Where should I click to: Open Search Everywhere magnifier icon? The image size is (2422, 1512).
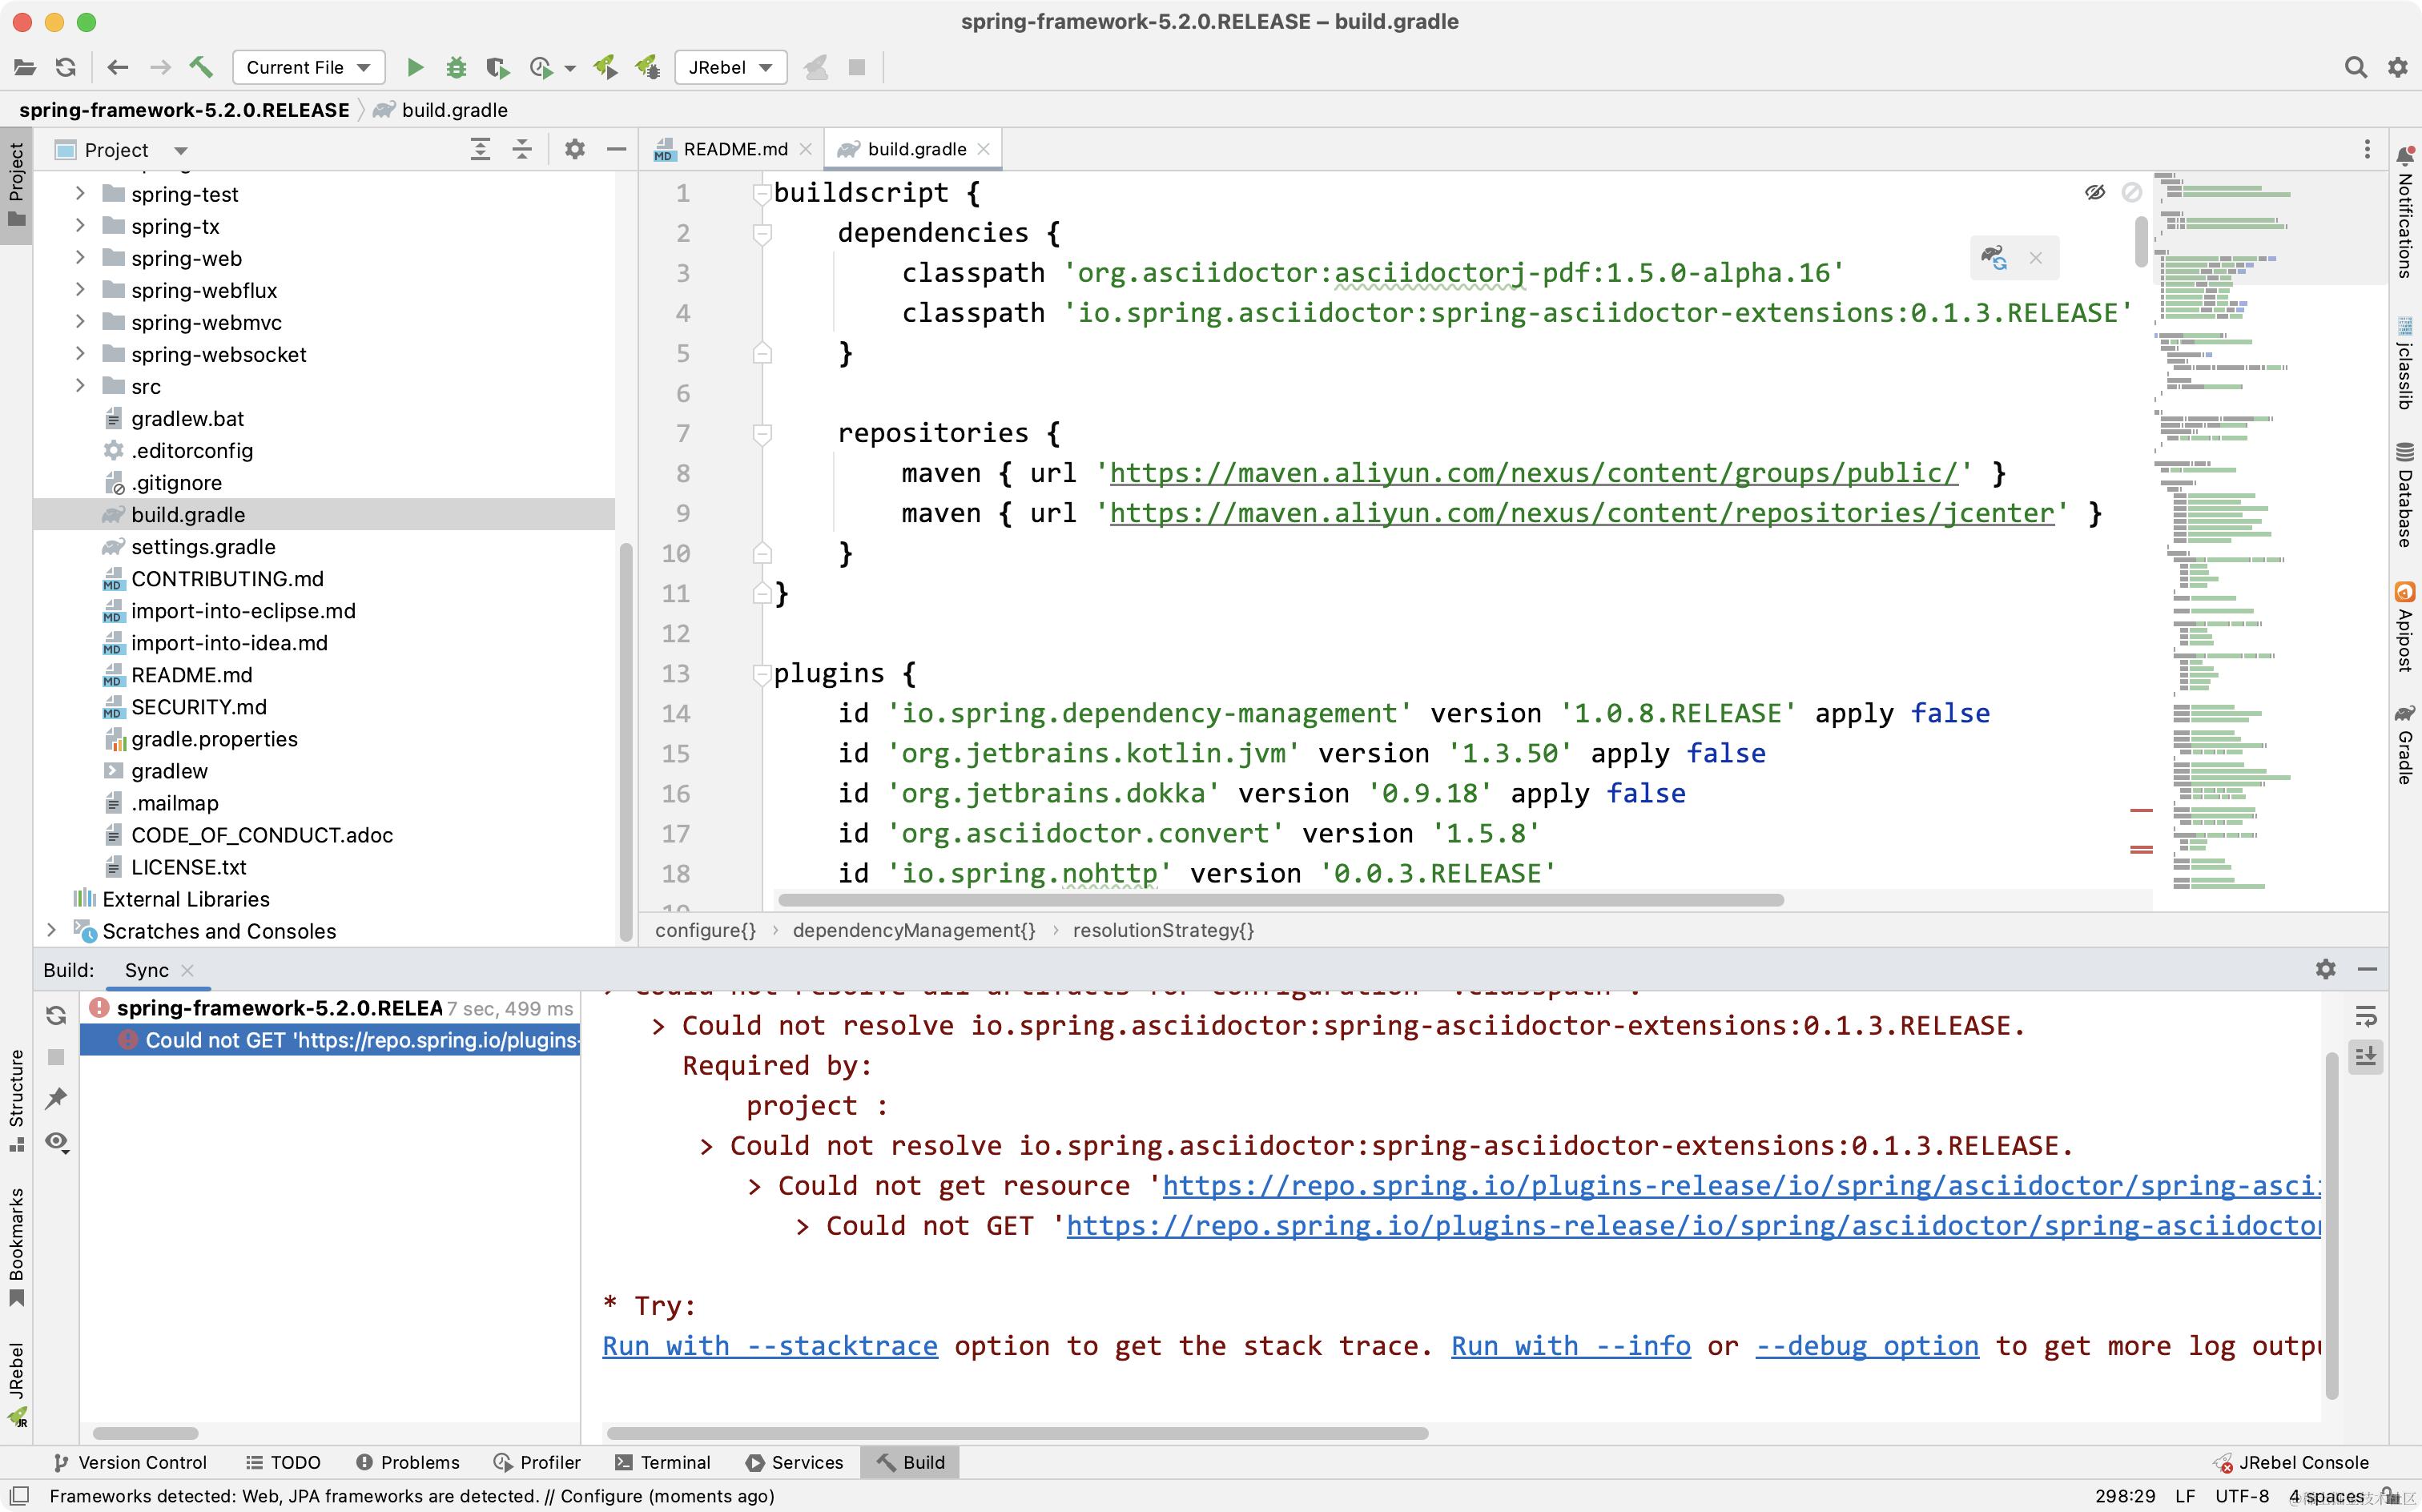[2355, 68]
